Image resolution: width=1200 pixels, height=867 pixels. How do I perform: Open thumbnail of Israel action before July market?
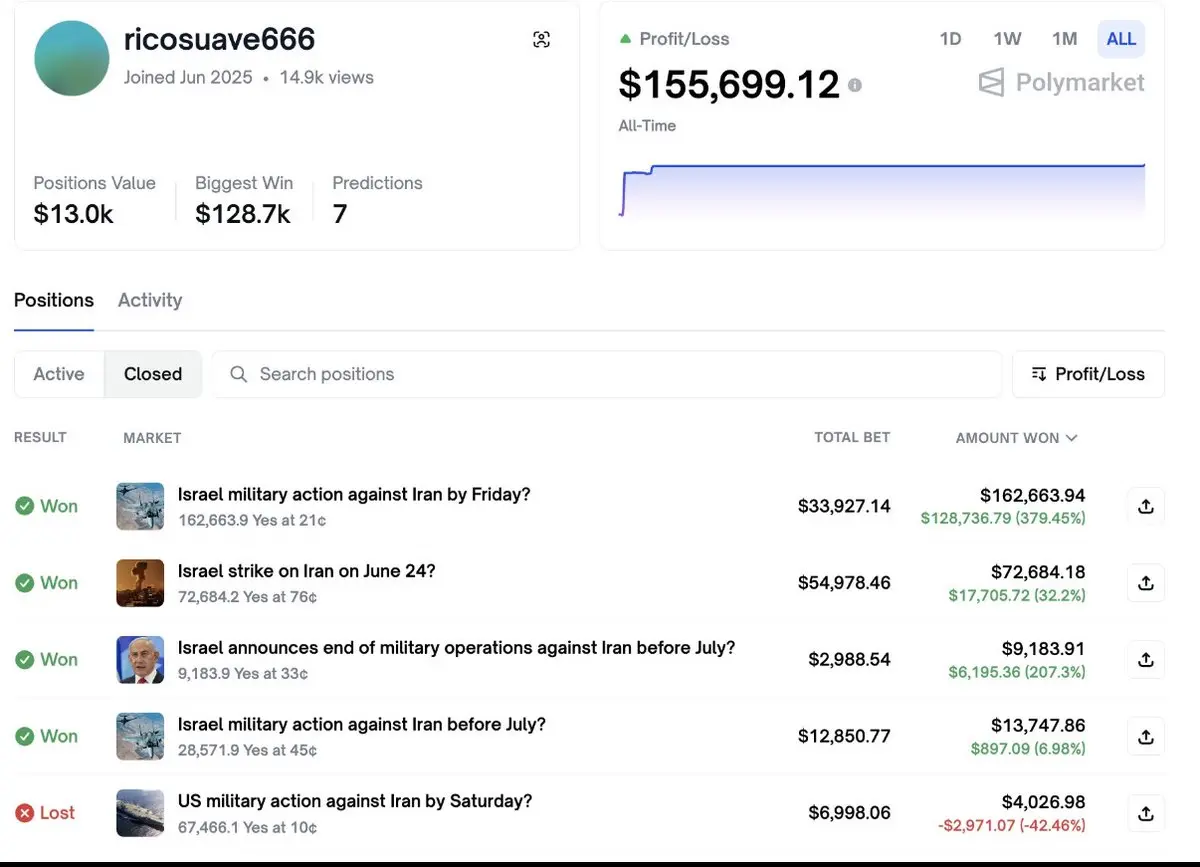(140, 736)
